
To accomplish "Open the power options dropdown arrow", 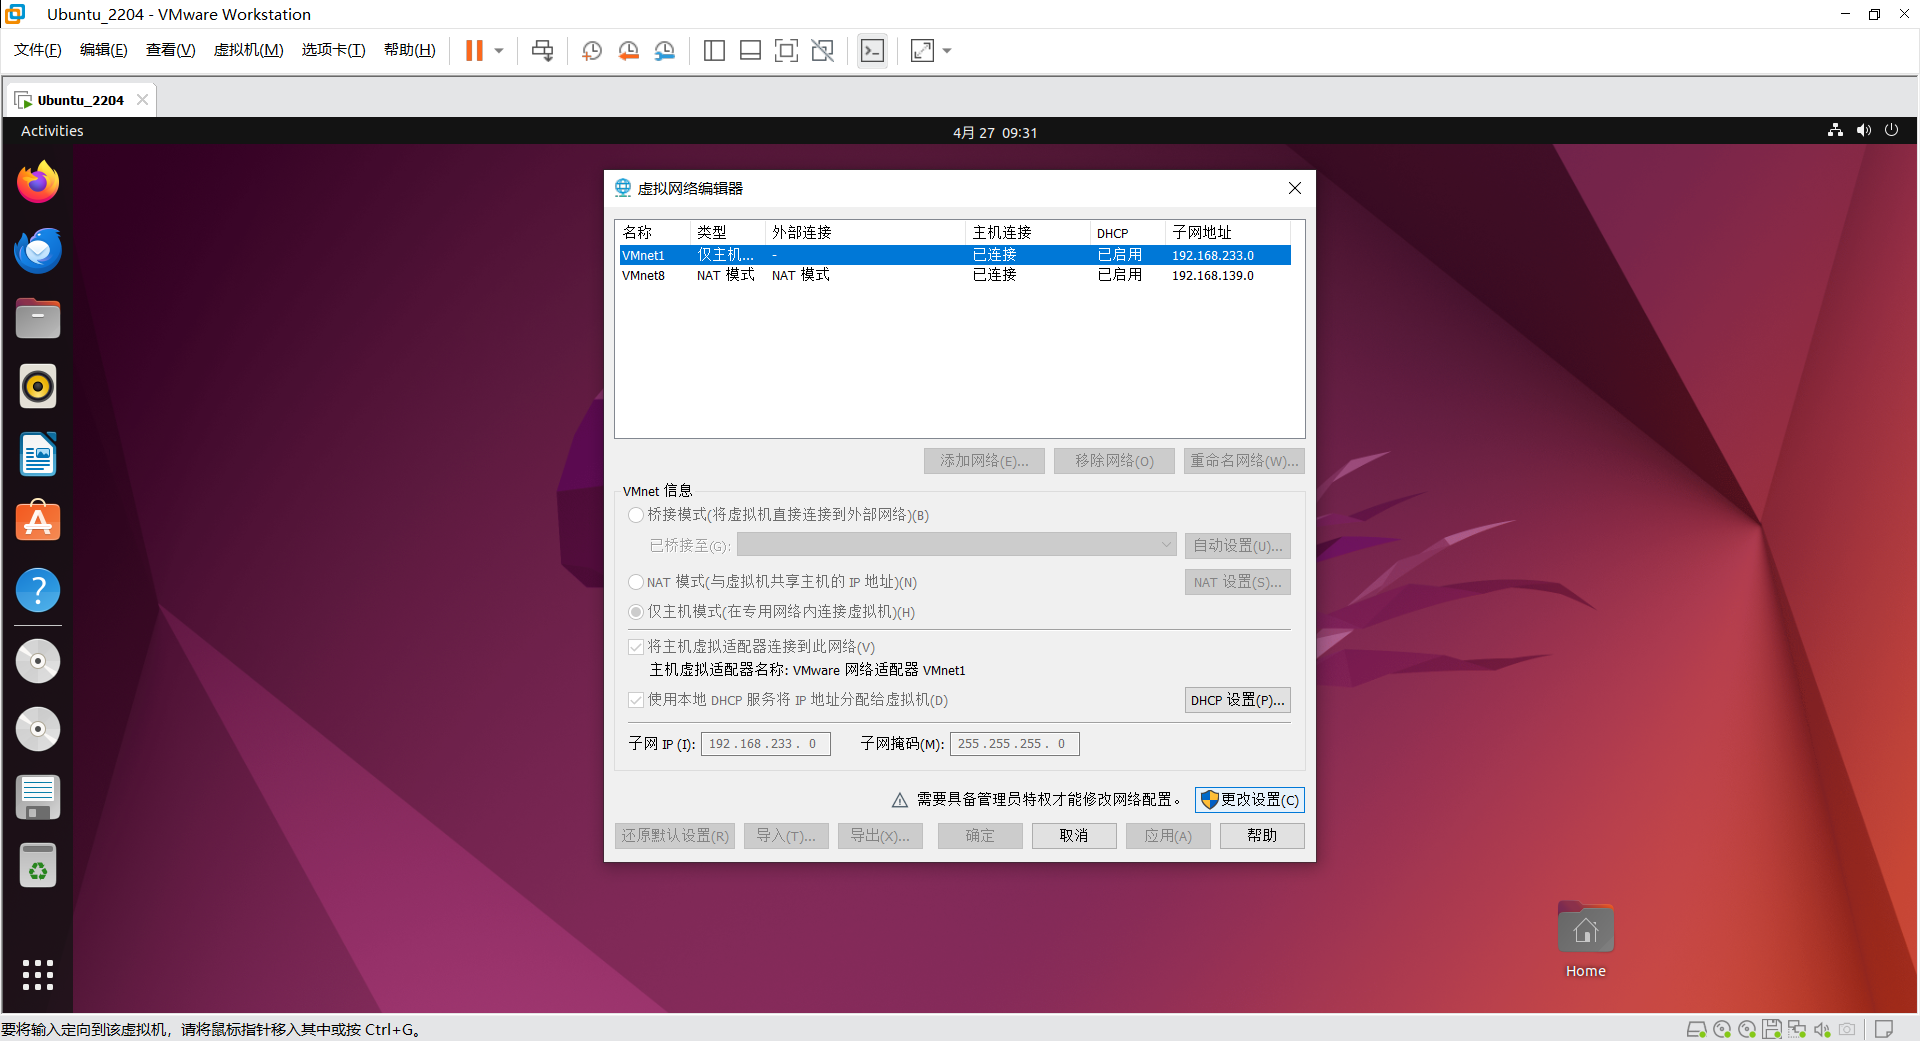I will pyautogui.click(x=499, y=51).
